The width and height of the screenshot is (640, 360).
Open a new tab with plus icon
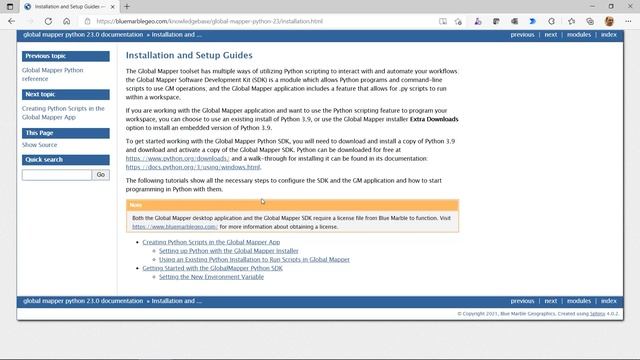click(x=127, y=7)
